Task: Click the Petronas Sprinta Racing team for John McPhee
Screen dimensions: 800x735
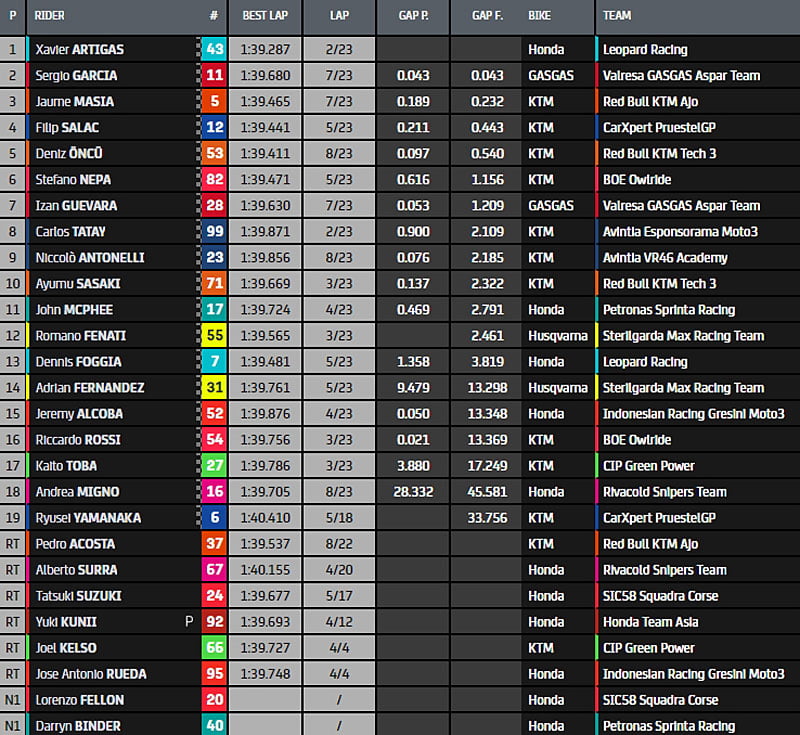Action: click(x=668, y=310)
